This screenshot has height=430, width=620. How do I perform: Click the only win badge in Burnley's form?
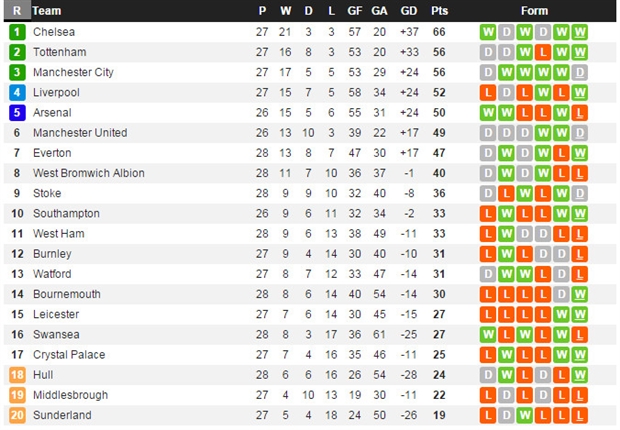tap(507, 254)
